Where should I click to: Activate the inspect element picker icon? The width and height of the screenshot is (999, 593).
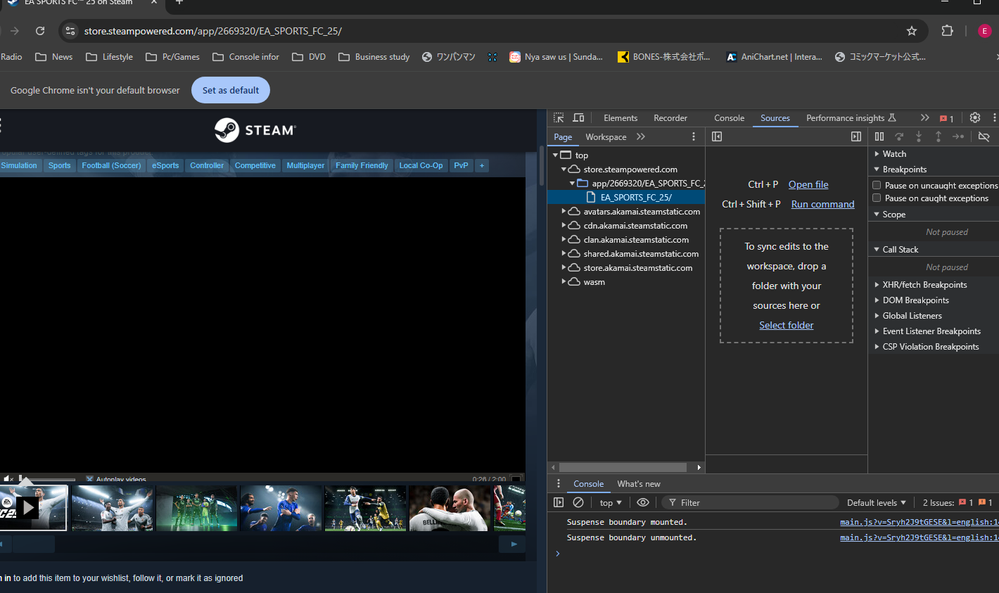point(559,118)
